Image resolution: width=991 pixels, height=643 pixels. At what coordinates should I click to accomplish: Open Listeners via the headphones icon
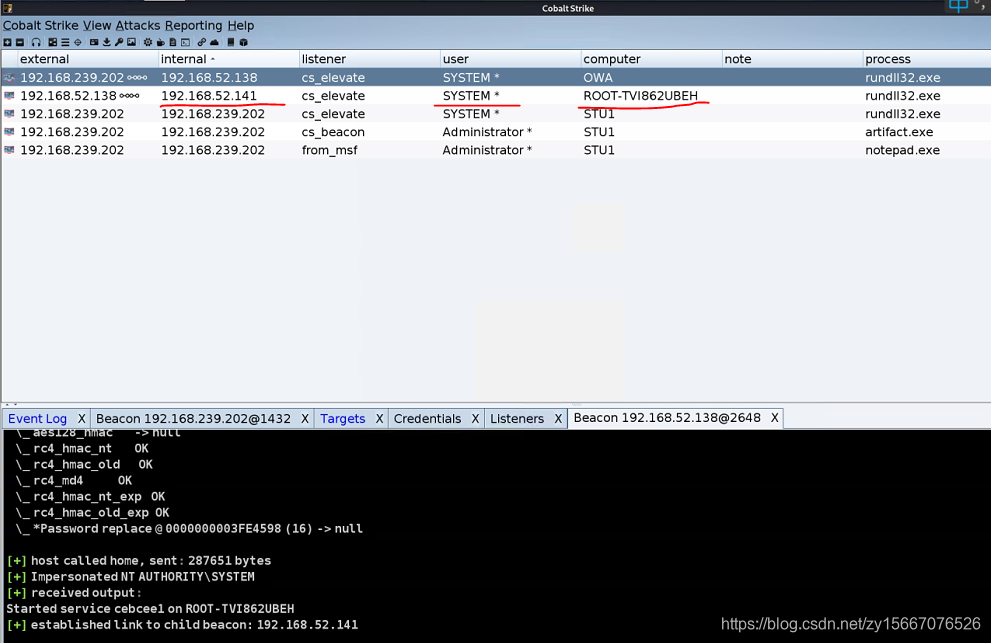36,42
